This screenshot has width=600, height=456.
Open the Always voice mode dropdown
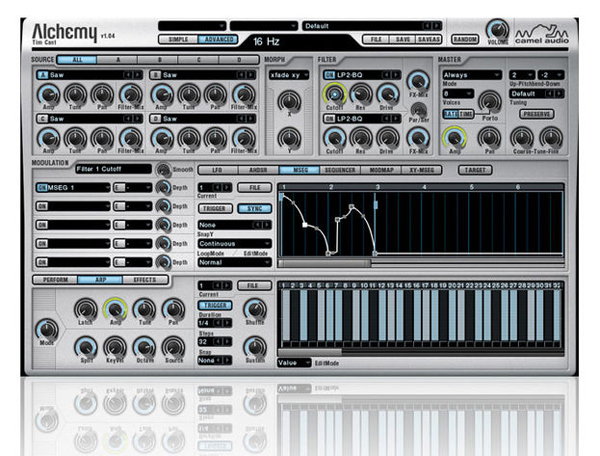pos(468,74)
